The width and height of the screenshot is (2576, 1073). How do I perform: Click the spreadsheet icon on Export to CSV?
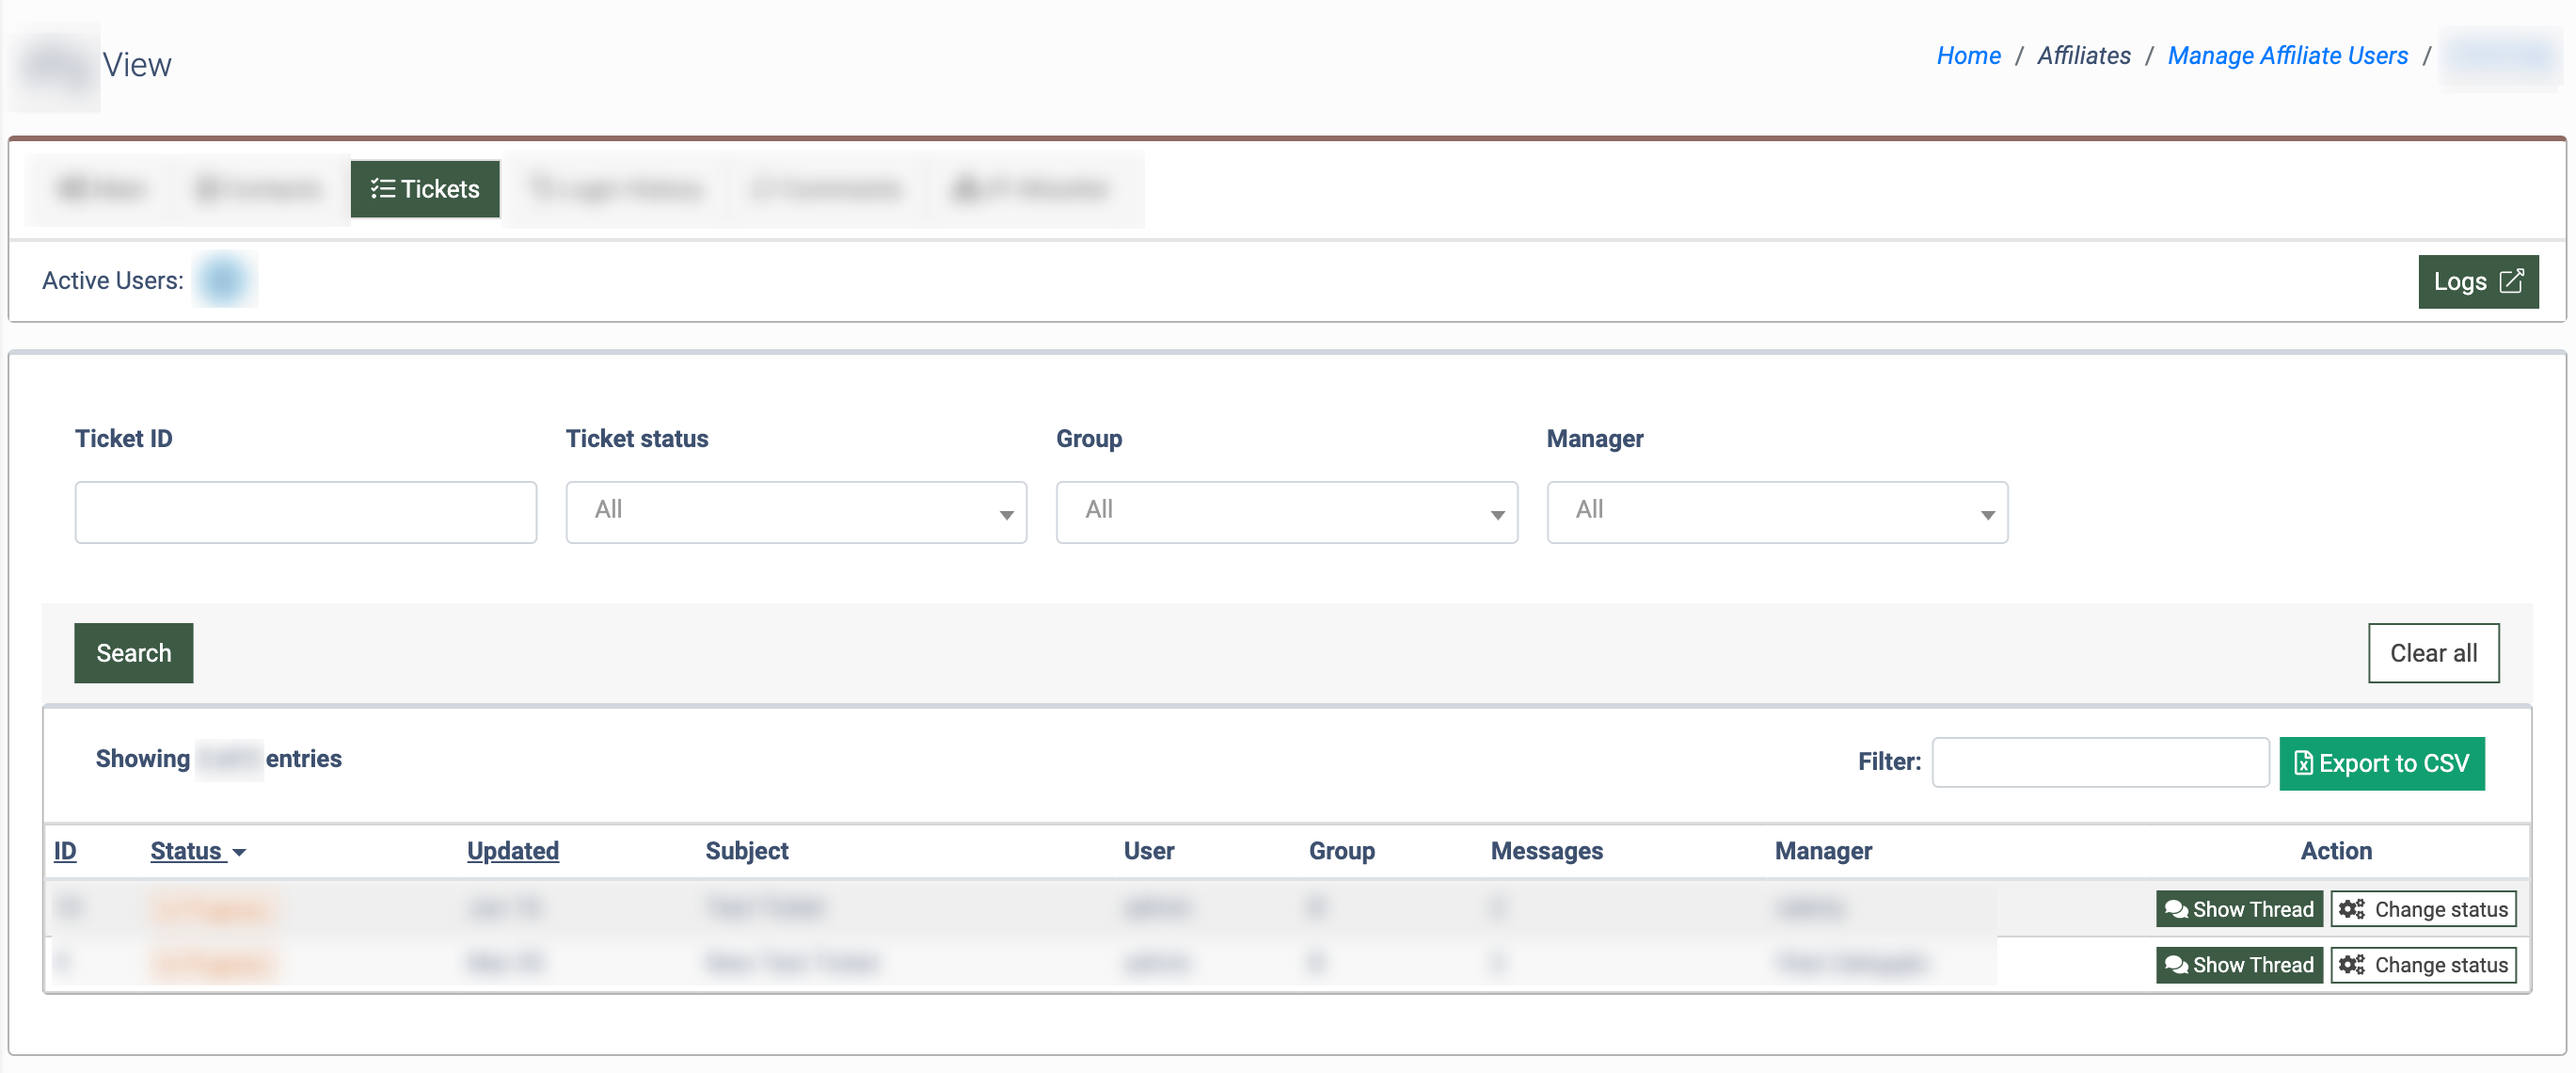coord(2303,763)
